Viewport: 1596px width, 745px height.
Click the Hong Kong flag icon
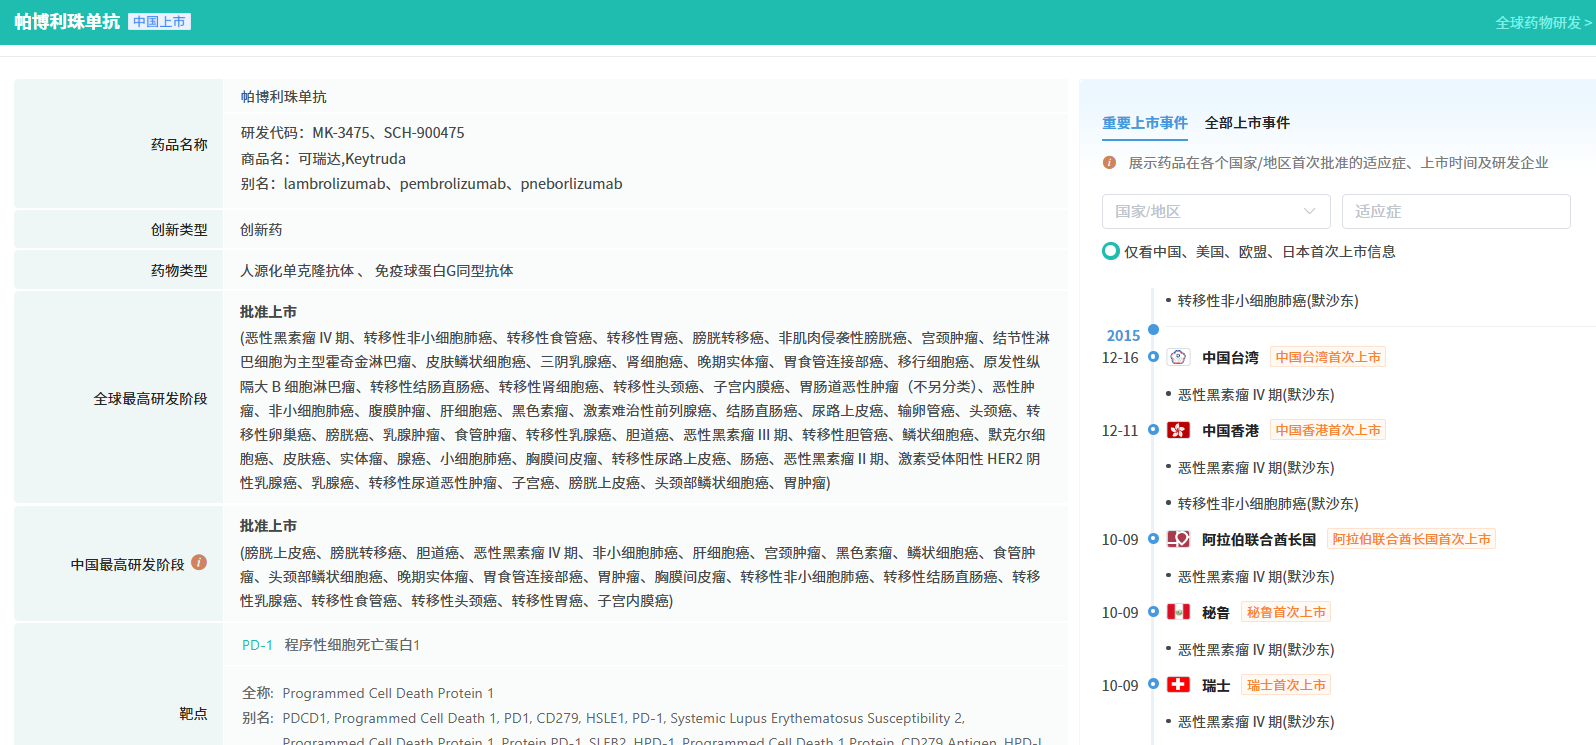[x=1178, y=430]
